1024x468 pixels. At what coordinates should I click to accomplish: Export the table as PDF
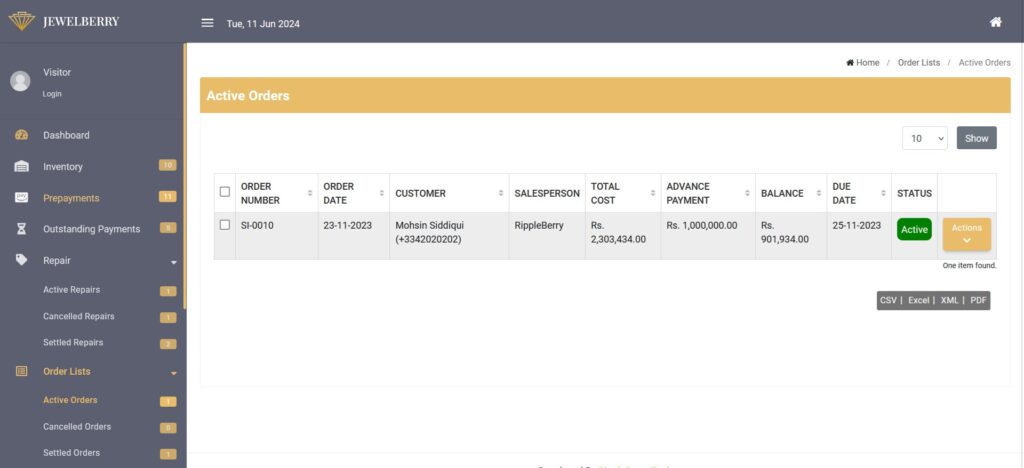(978, 300)
